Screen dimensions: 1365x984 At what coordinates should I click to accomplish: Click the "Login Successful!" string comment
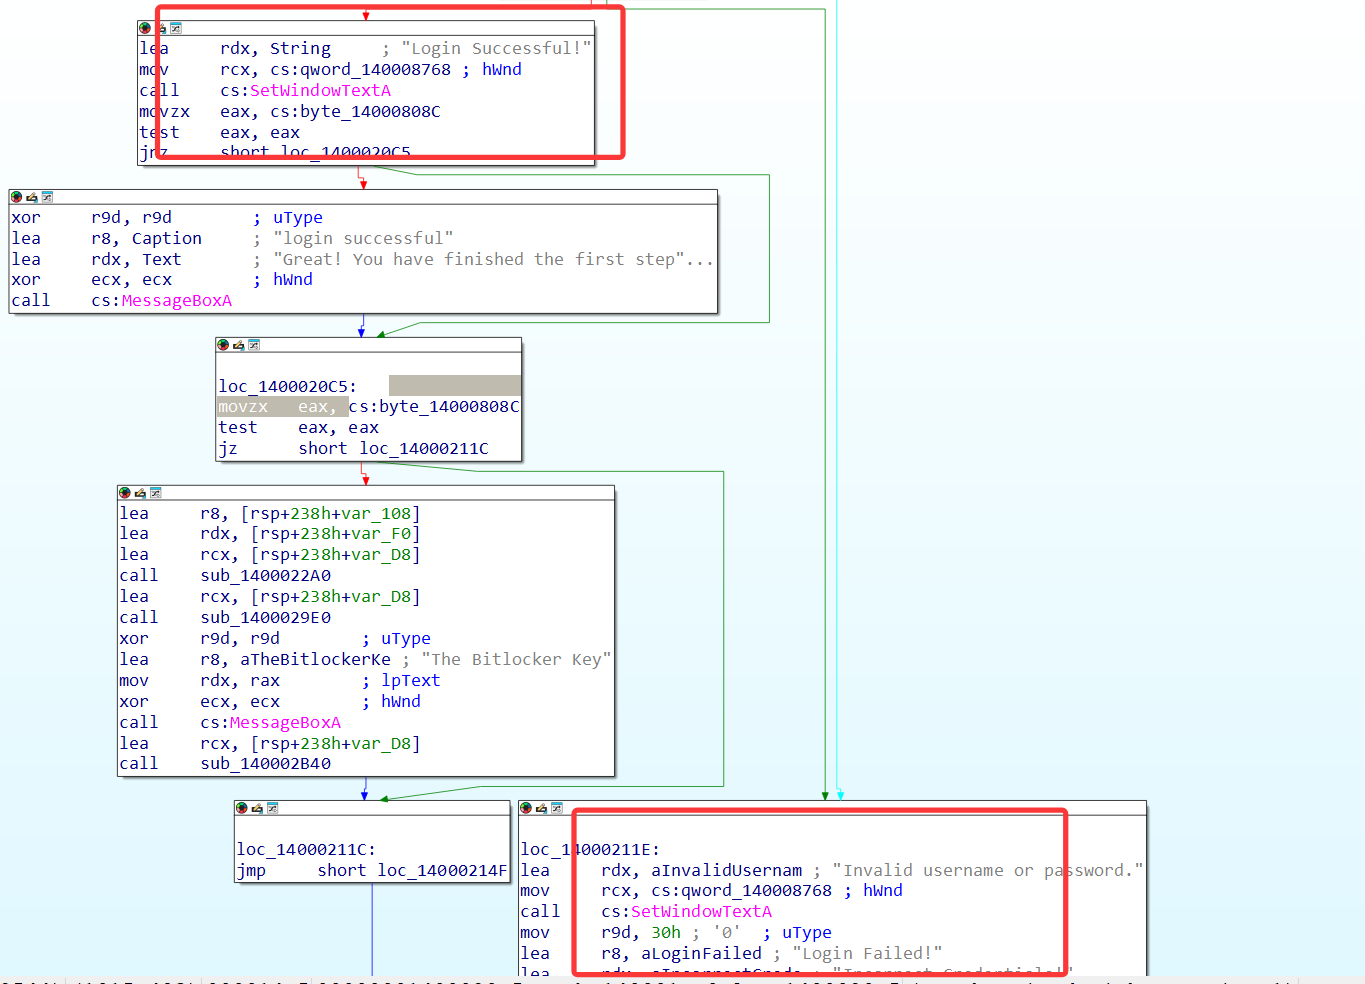click(496, 49)
